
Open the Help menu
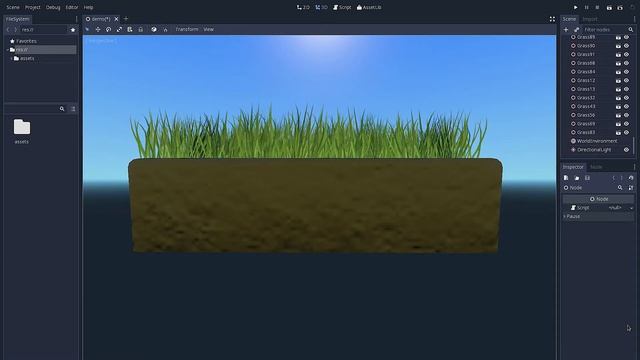coord(88,7)
